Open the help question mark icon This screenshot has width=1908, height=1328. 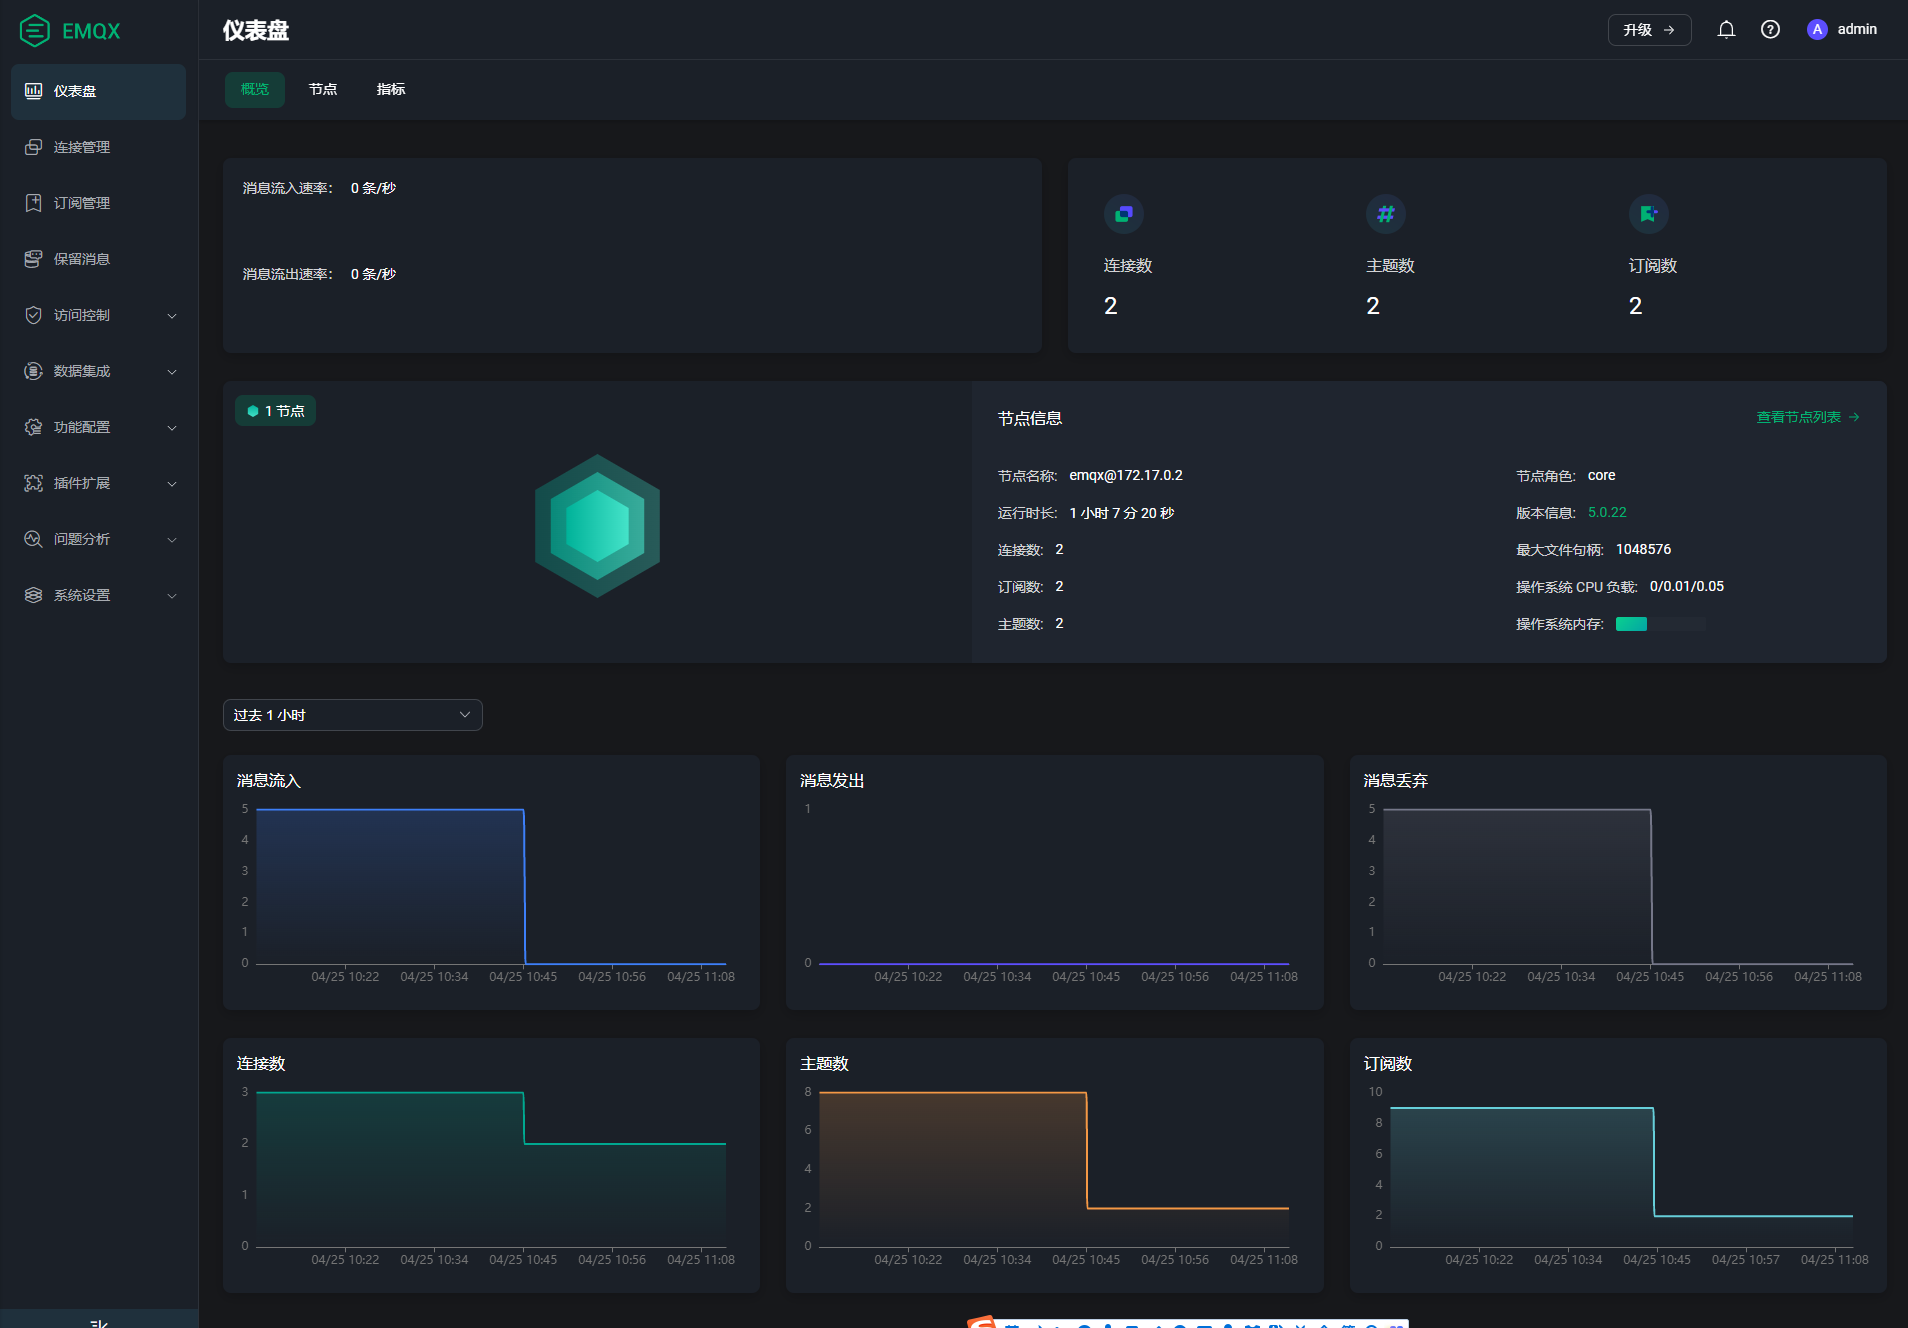click(x=1770, y=30)
